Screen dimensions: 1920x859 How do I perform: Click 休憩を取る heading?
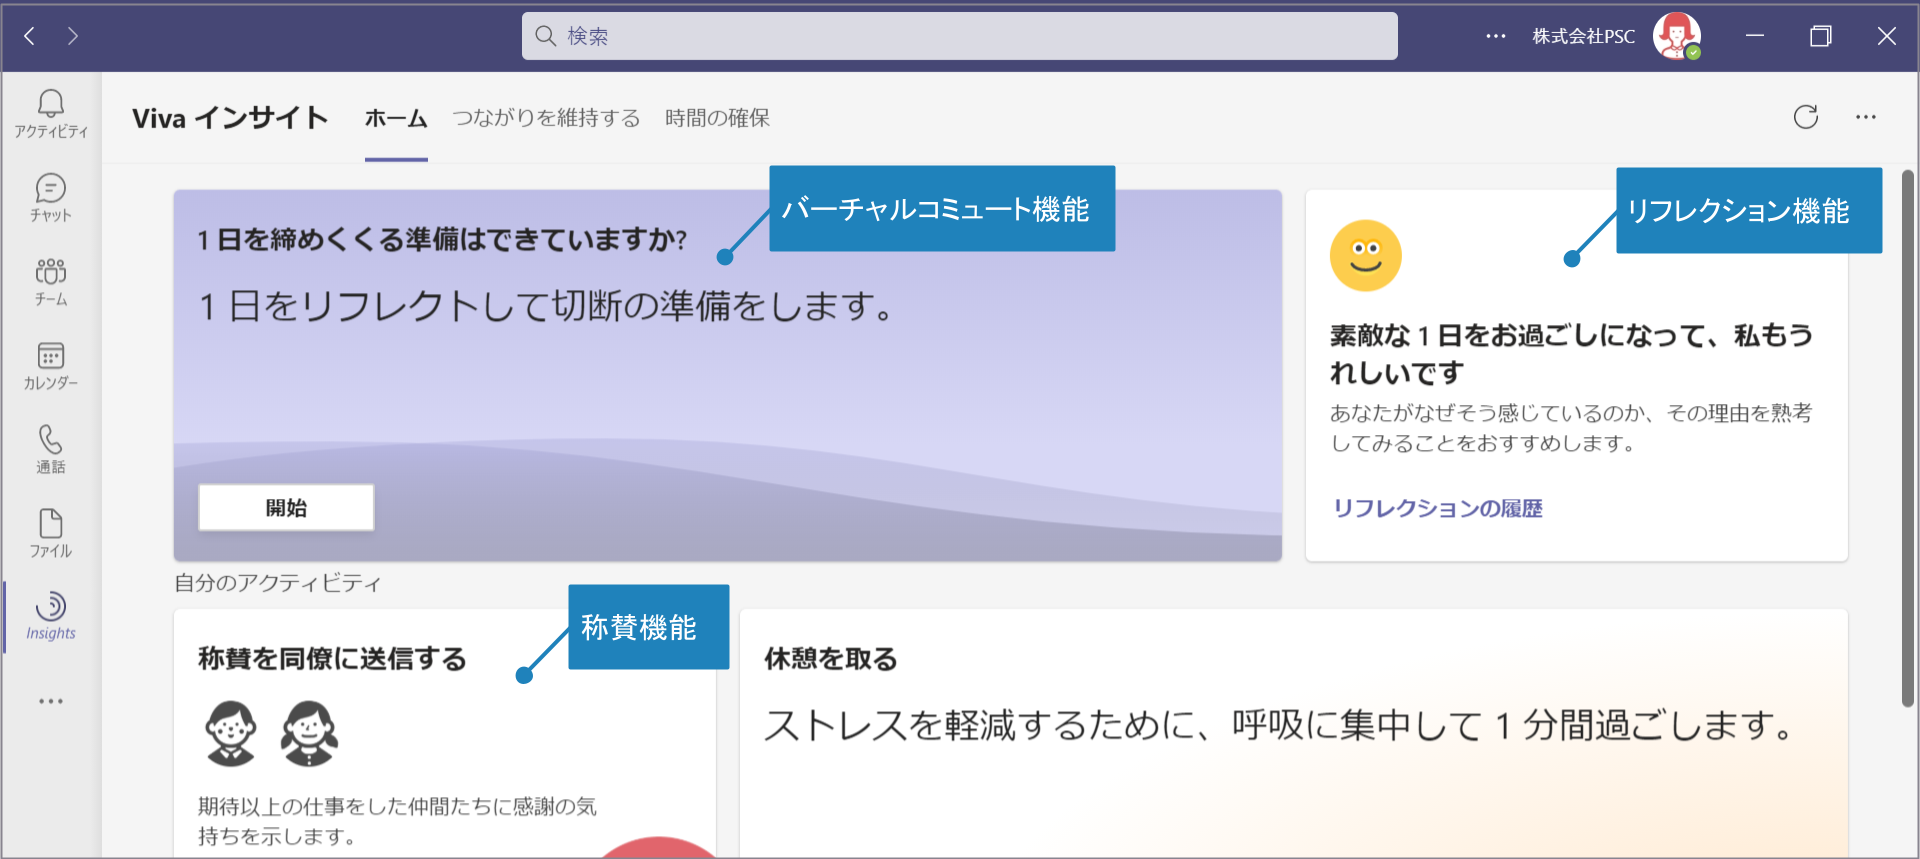(x=831, y=659)
